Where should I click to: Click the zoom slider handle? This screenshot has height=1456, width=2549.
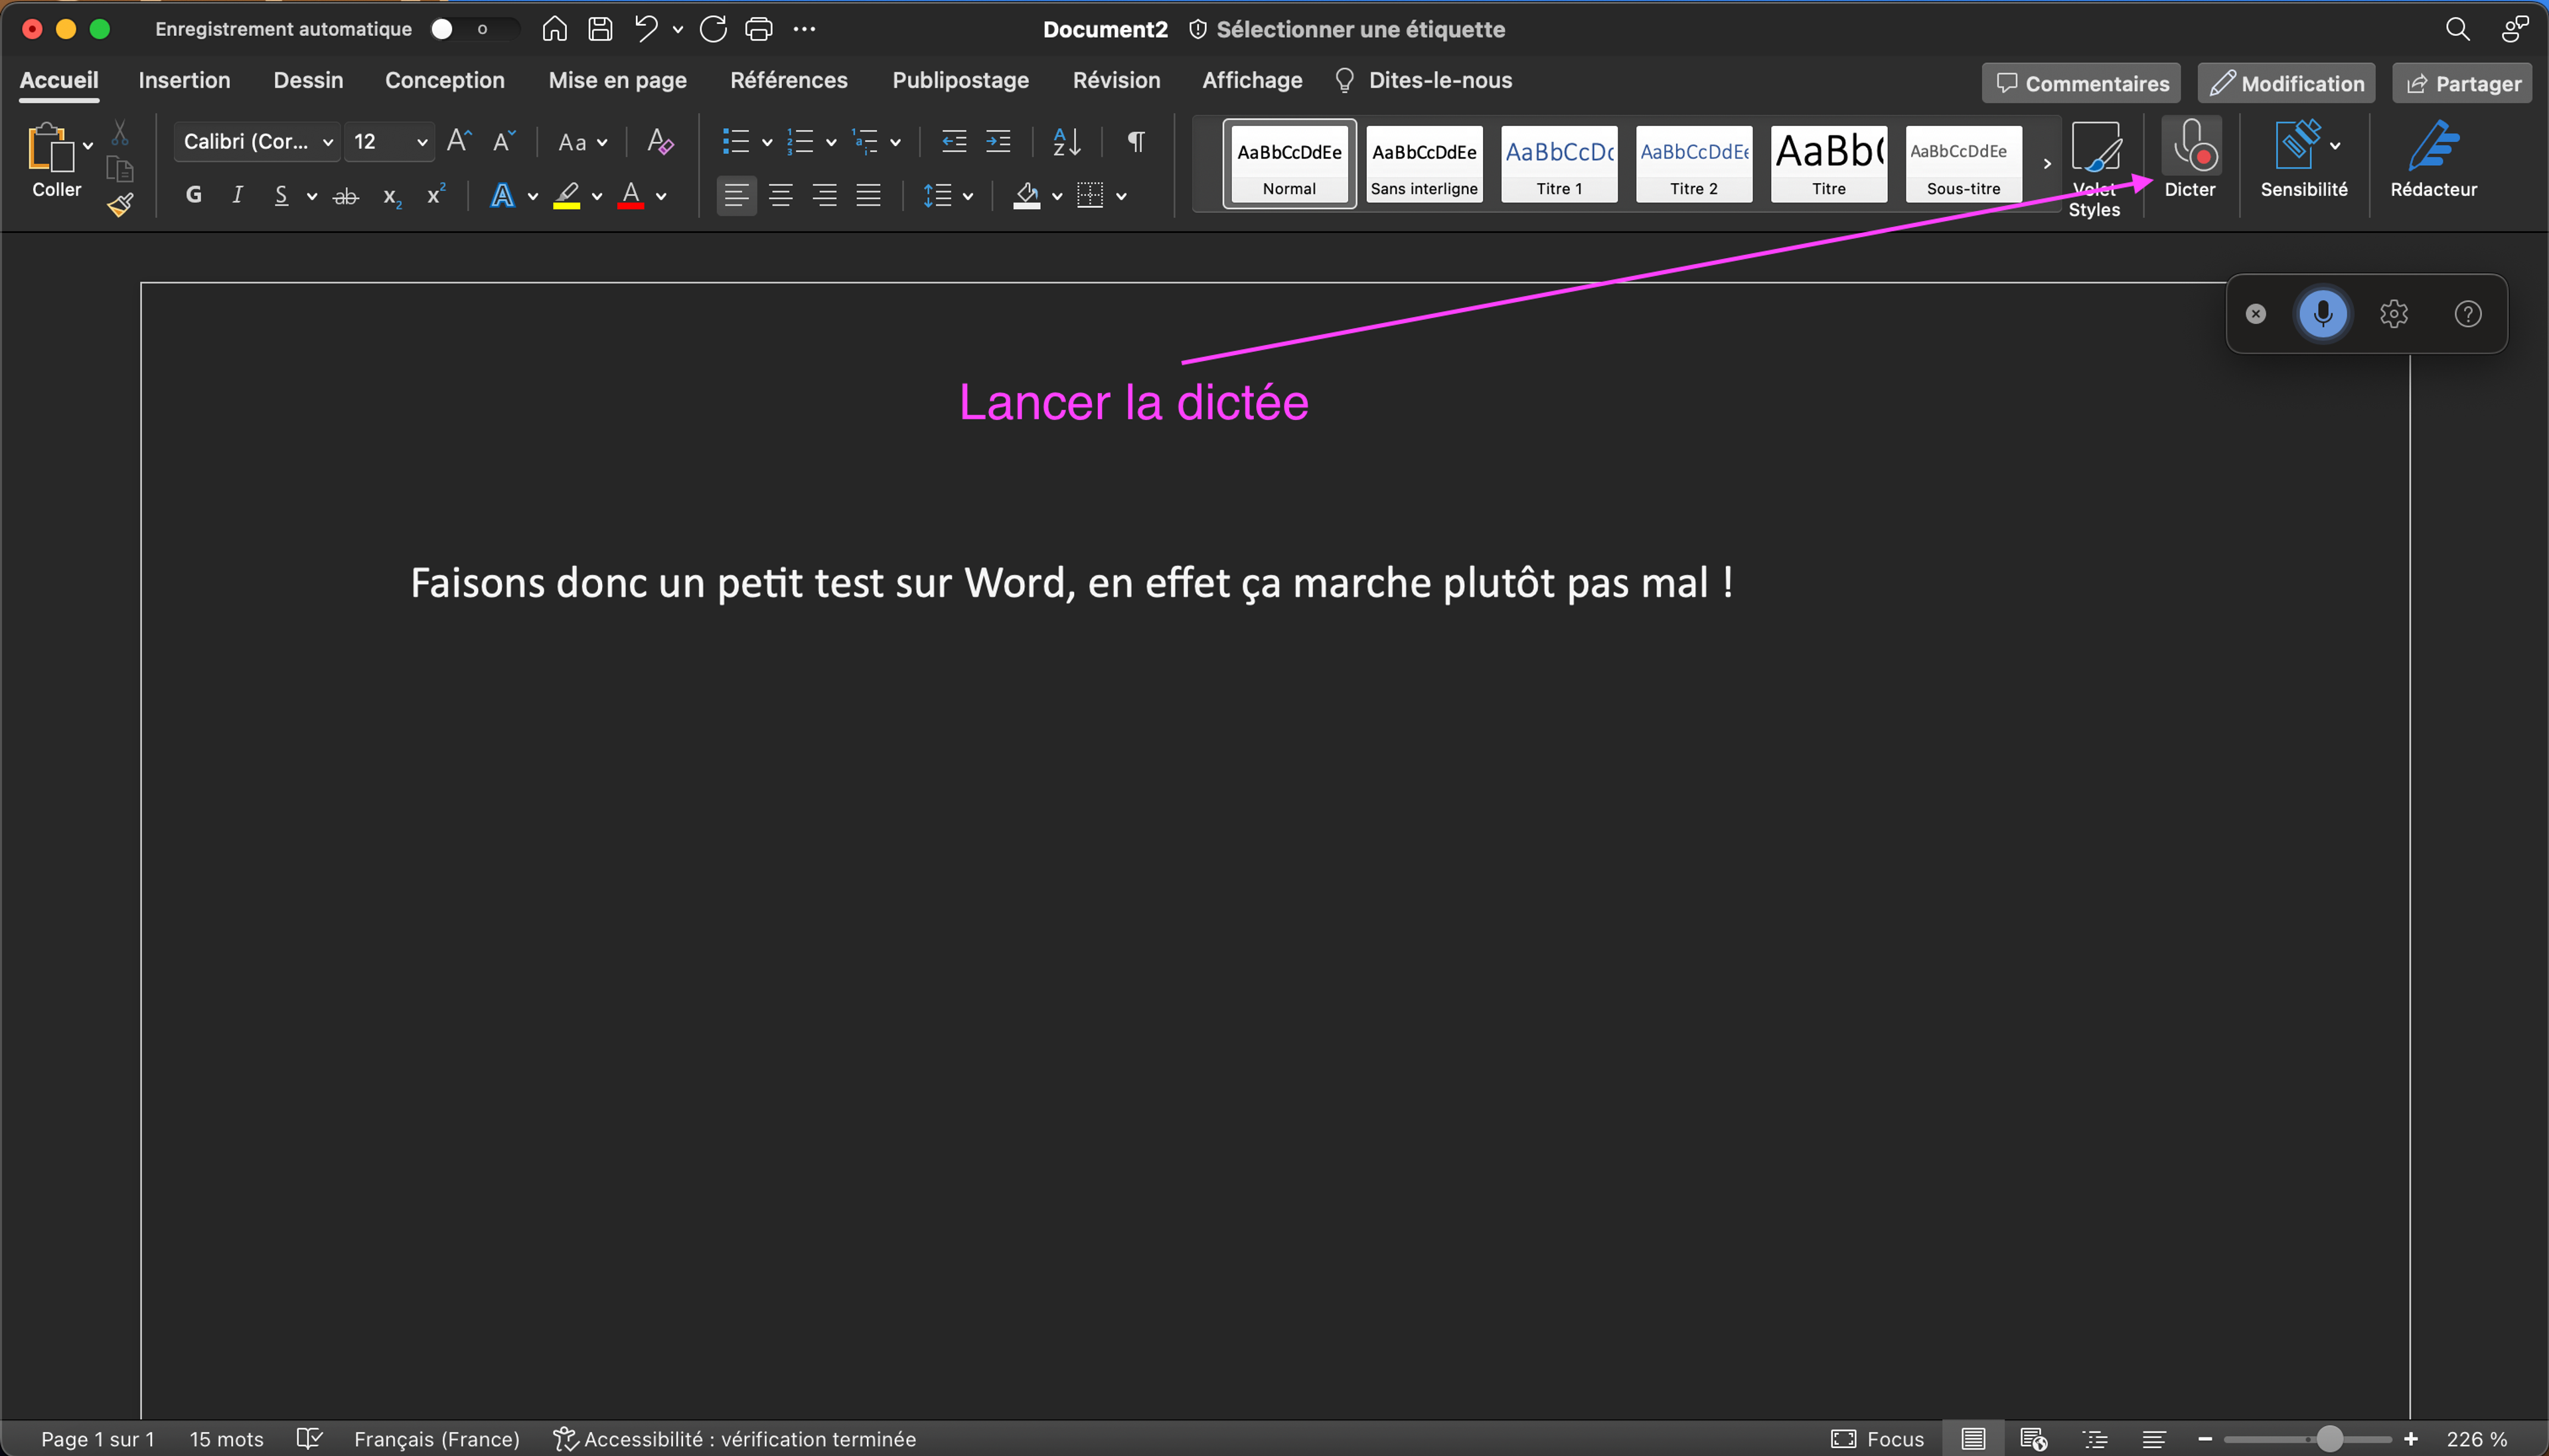(2329, 1438)
